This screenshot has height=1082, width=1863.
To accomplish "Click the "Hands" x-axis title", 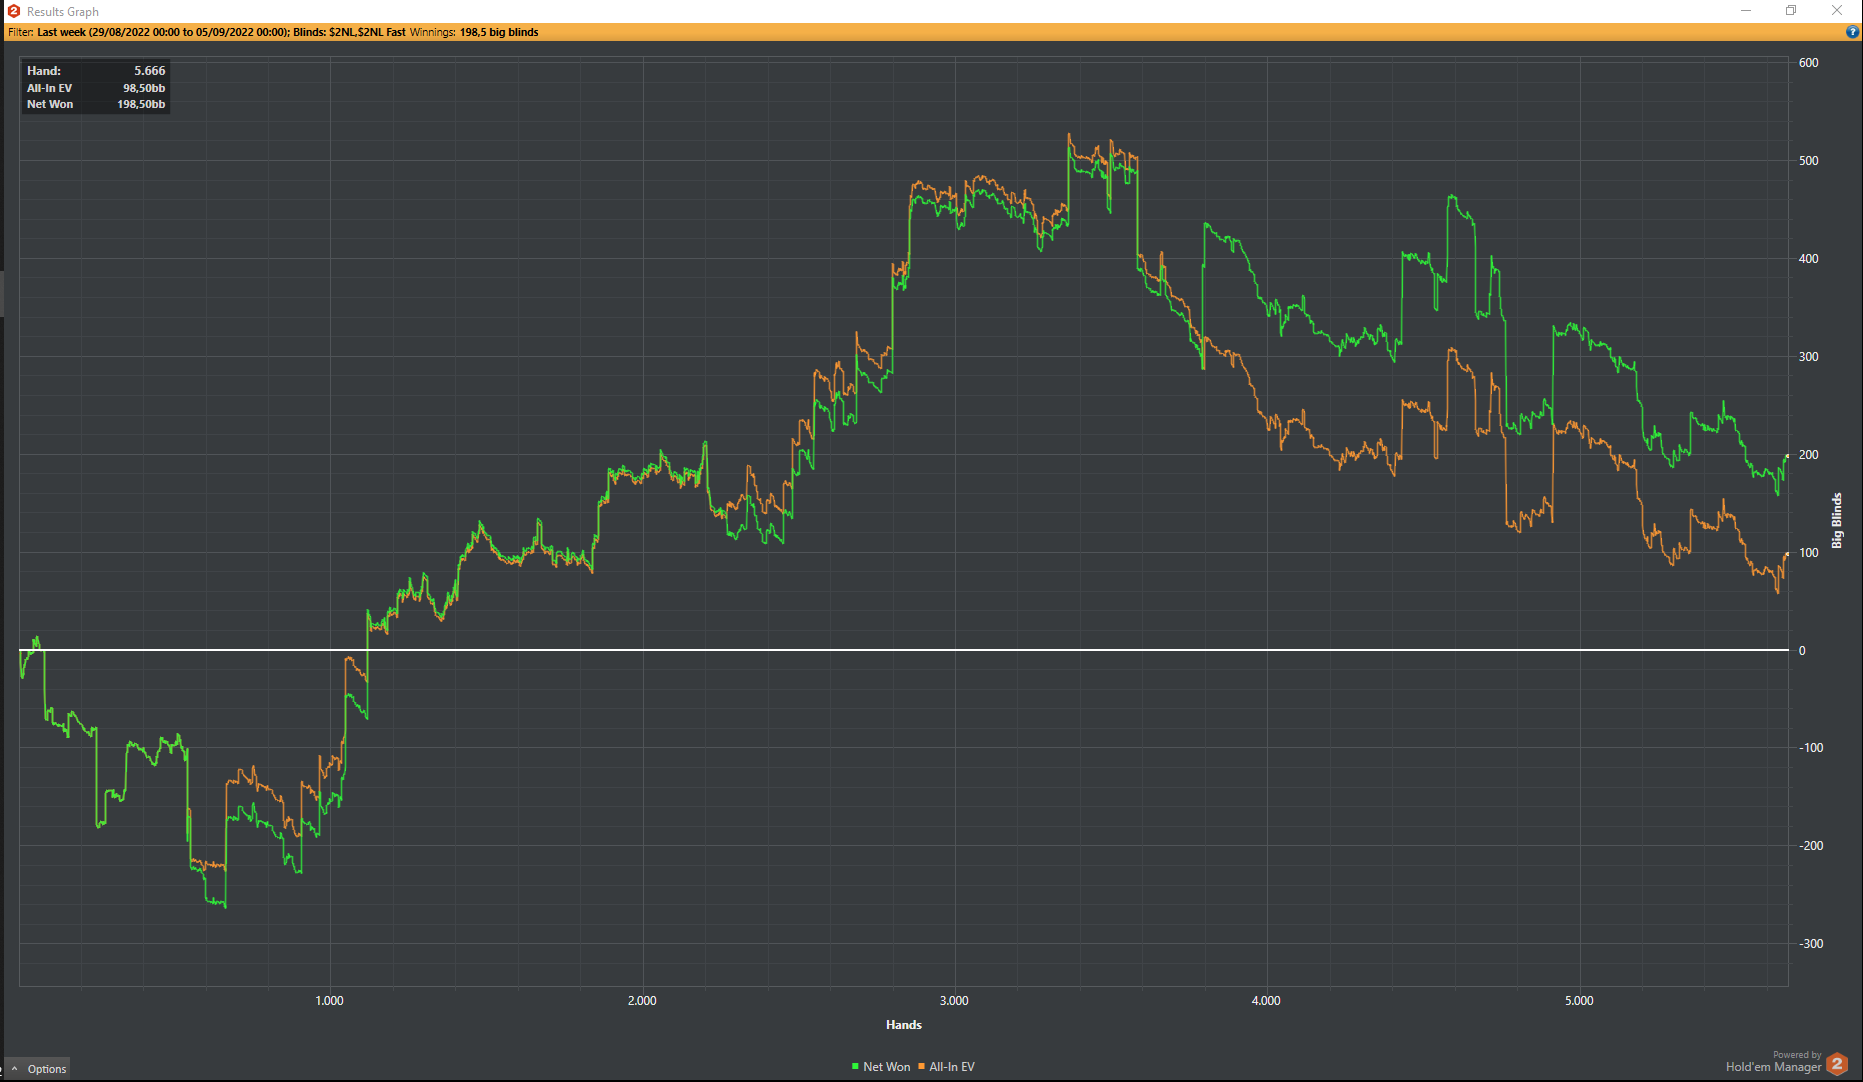I will point(904,1025).
